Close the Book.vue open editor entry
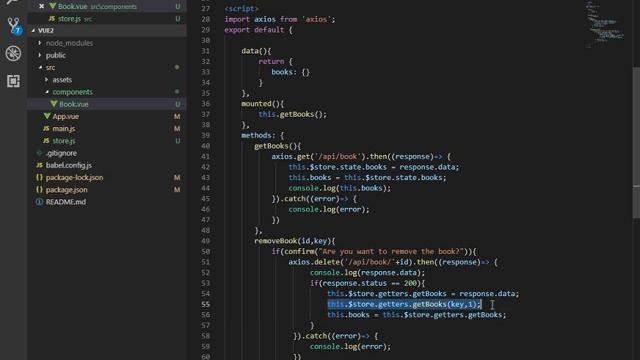This screenshot has height=360, width=640. coord(41,6)
